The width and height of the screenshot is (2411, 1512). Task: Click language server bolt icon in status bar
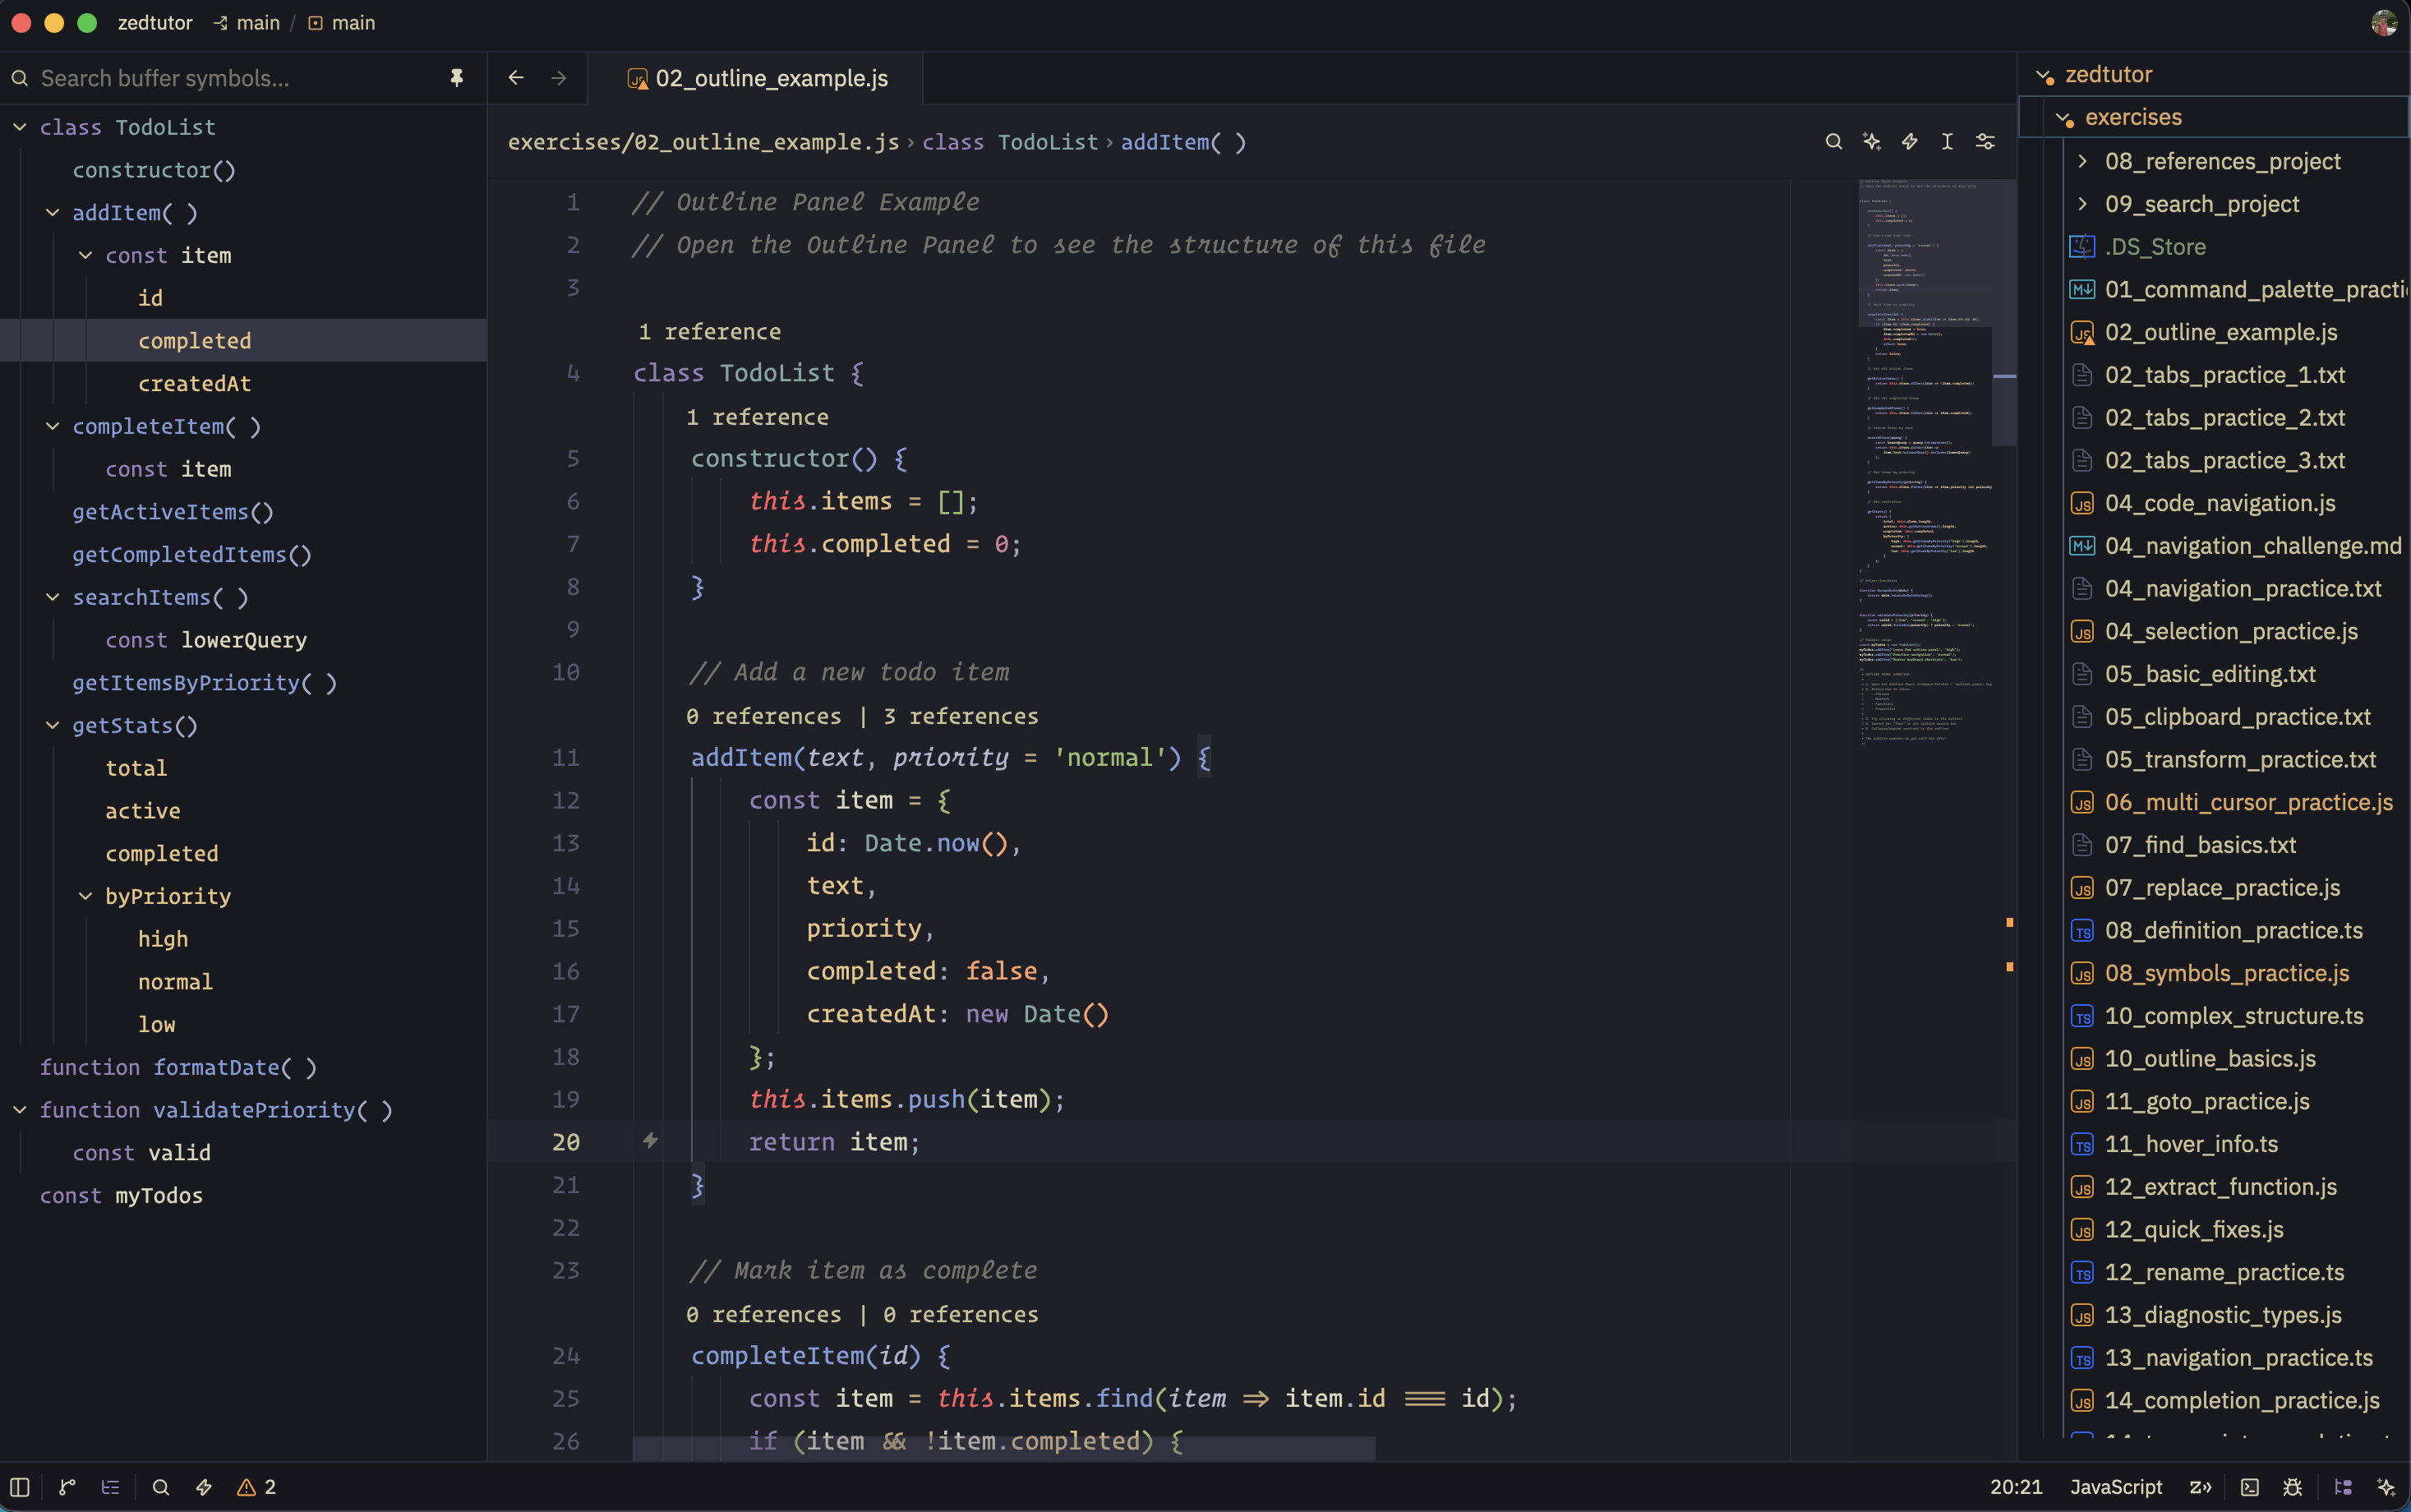click(204, 1487)
